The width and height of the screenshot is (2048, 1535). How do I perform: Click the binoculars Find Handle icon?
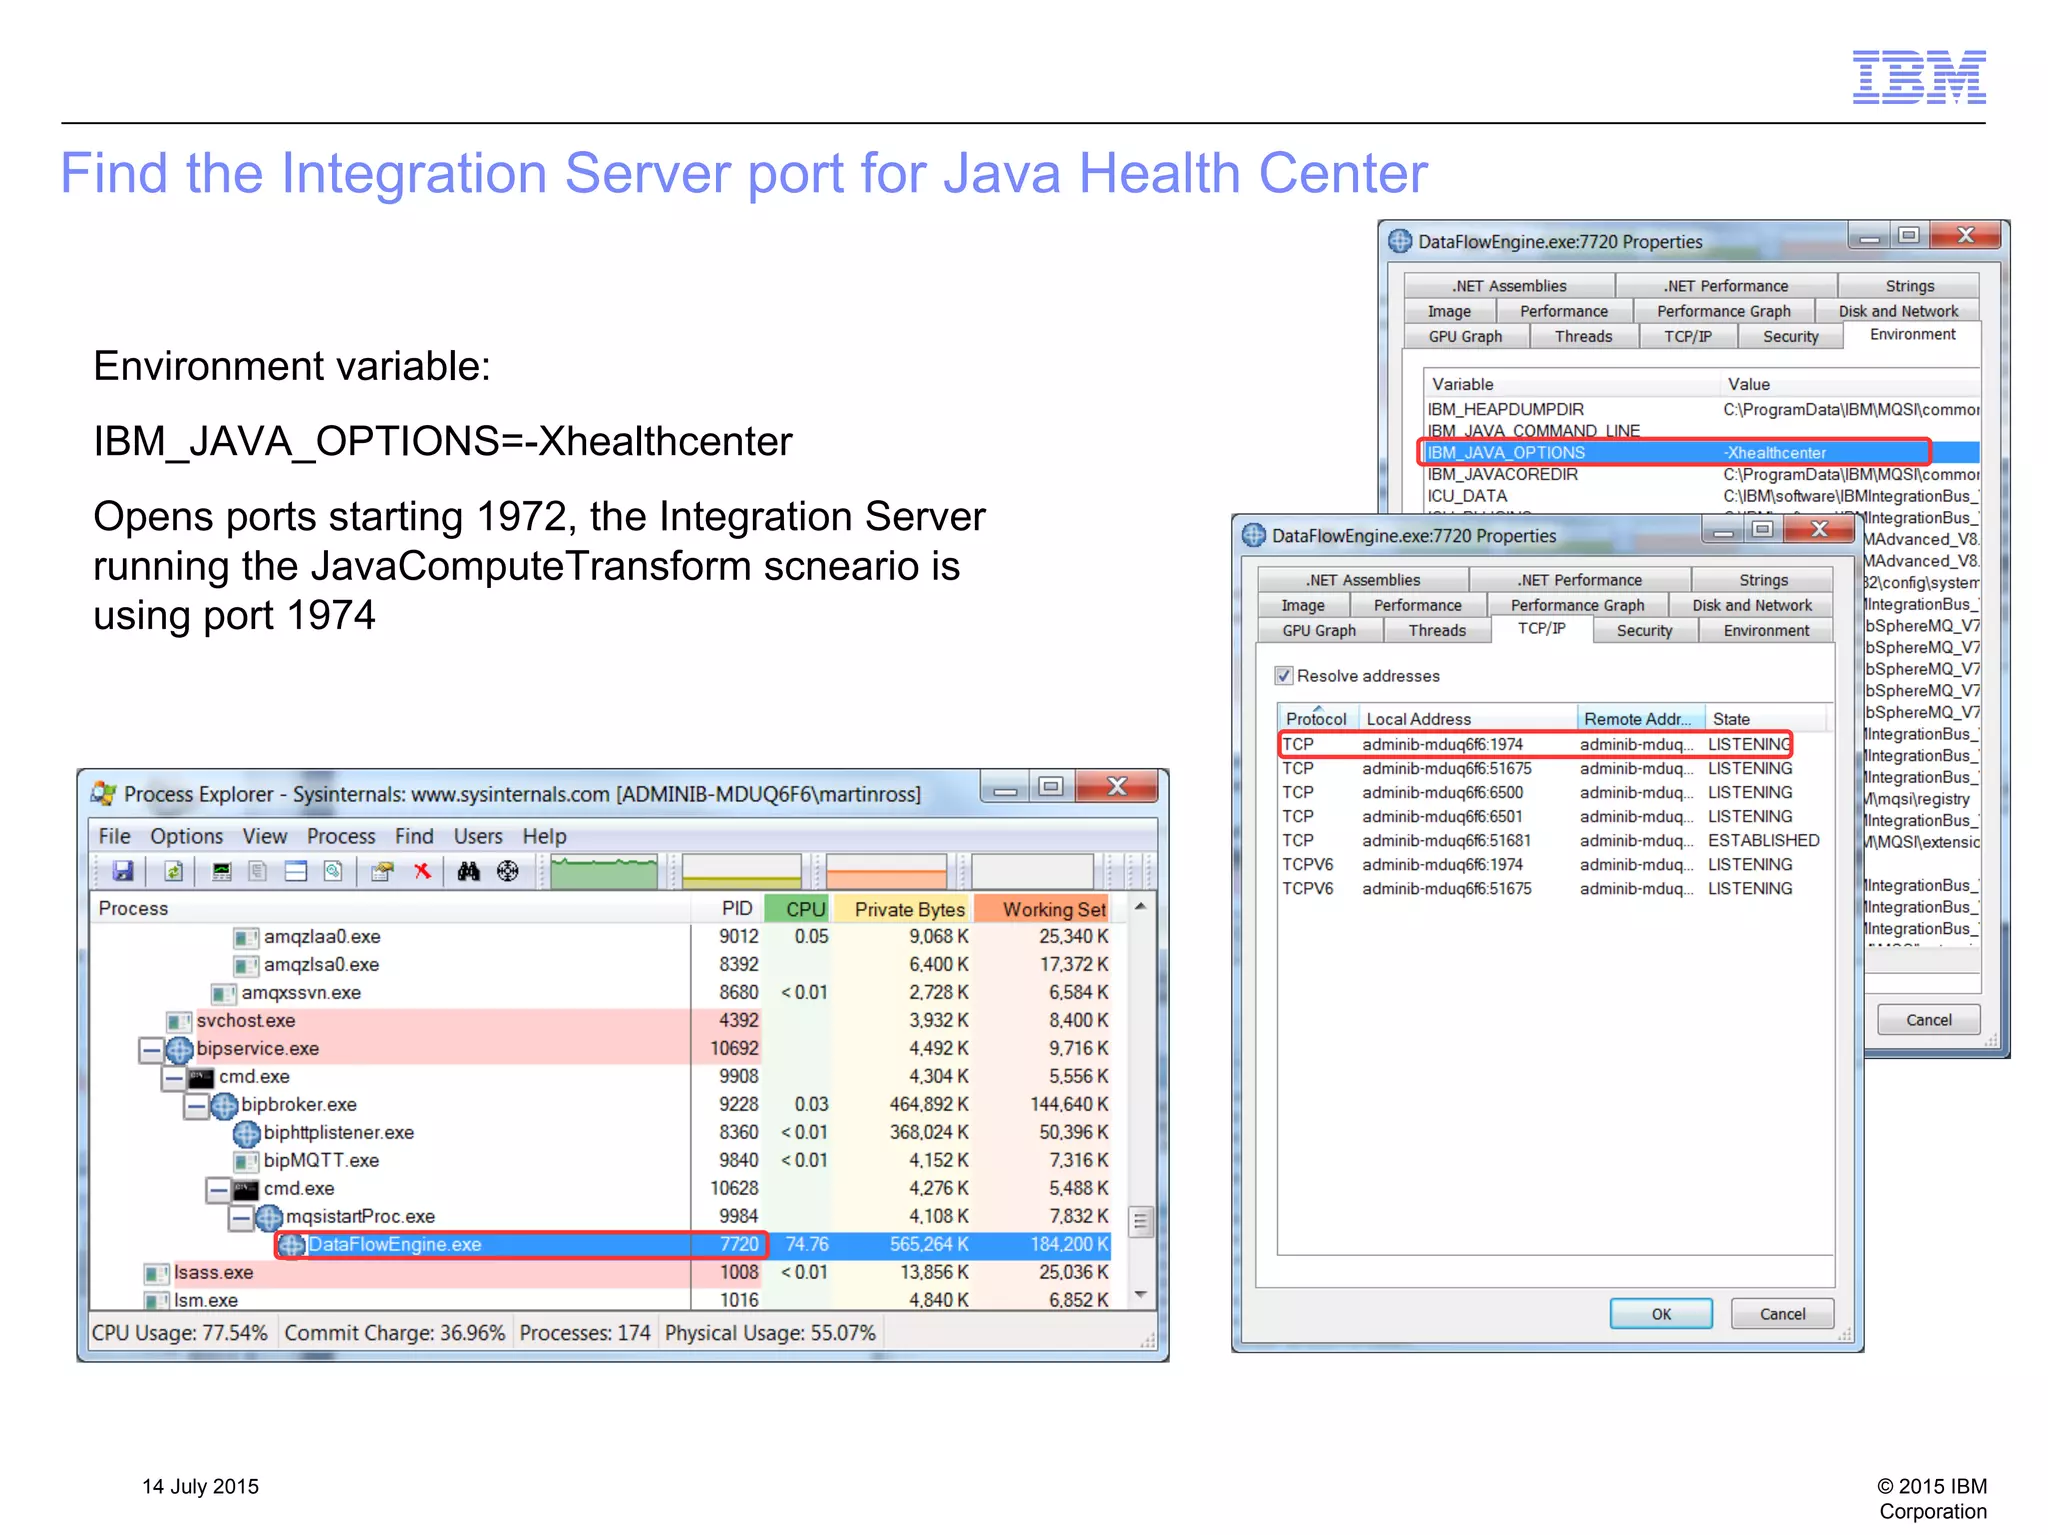pos(468,871)
